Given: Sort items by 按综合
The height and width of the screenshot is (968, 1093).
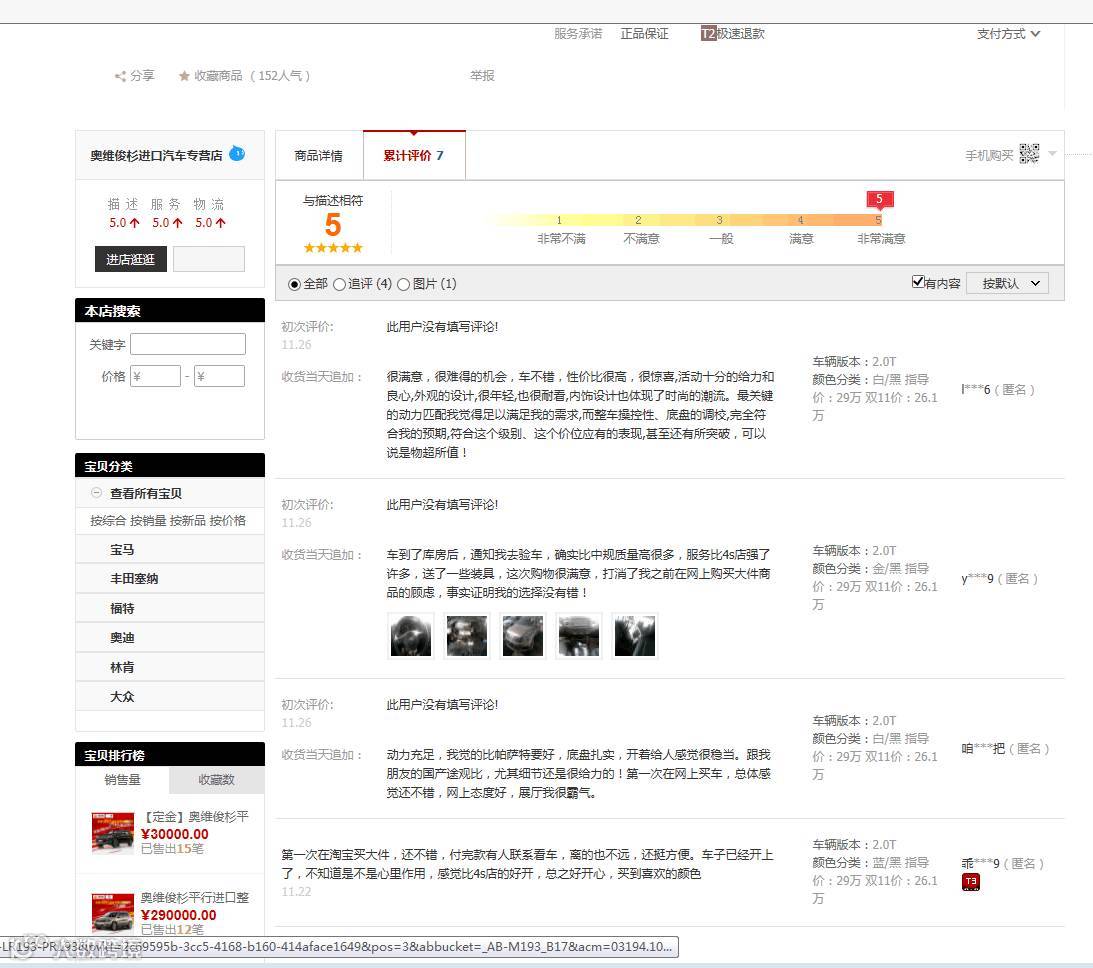Looking at the screenshot, I should click(108, 521).
